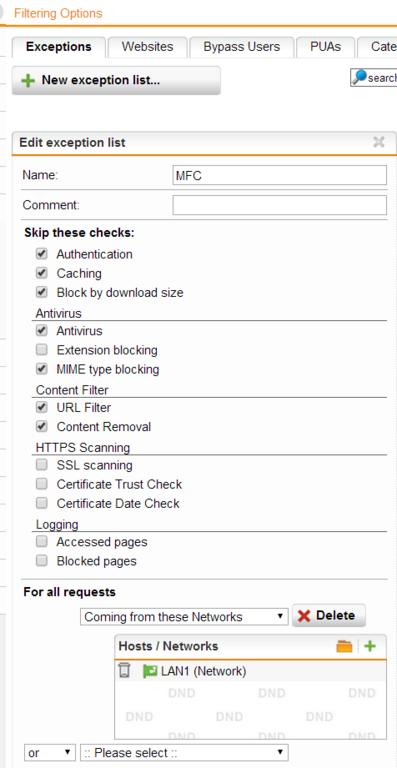Open the Bypass Users tab

[242, 47]
